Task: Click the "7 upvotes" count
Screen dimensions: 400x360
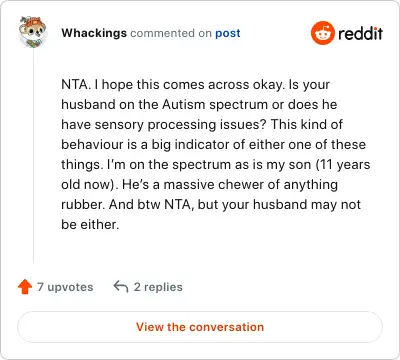Action: (x=65, y=287)
